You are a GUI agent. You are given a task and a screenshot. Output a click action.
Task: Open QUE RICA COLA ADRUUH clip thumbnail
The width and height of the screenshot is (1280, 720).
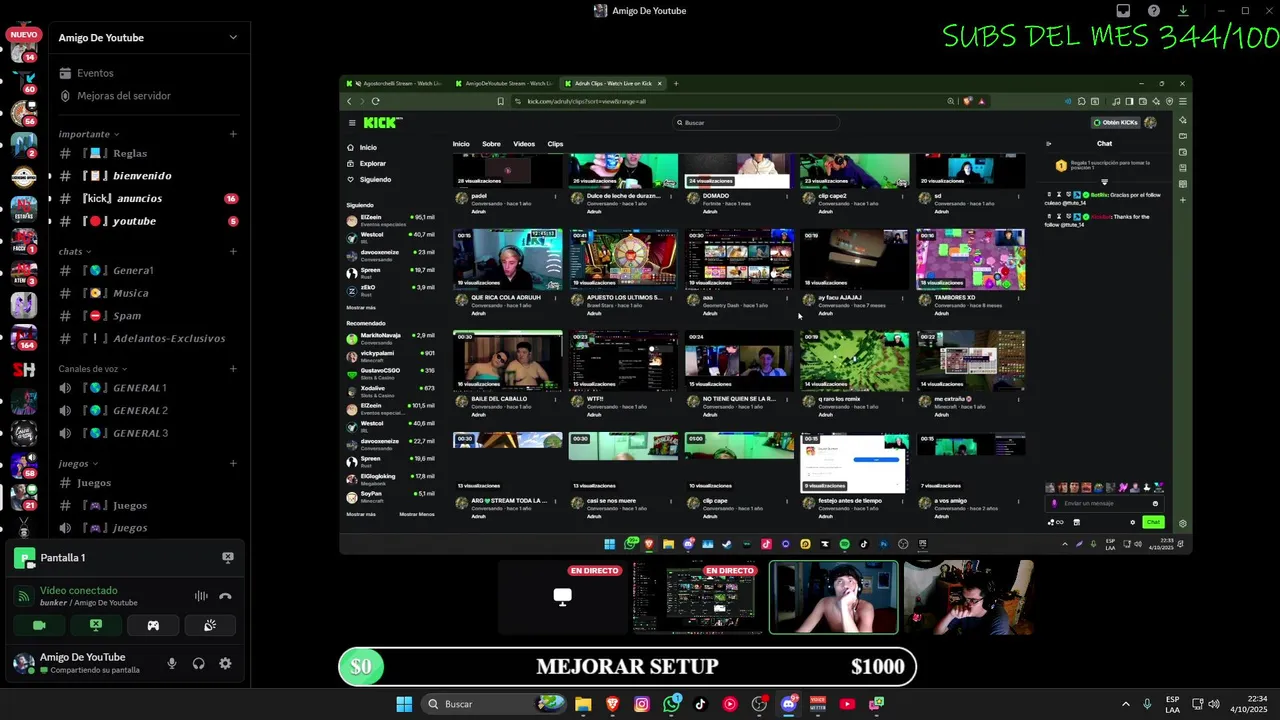coord(508,259)
